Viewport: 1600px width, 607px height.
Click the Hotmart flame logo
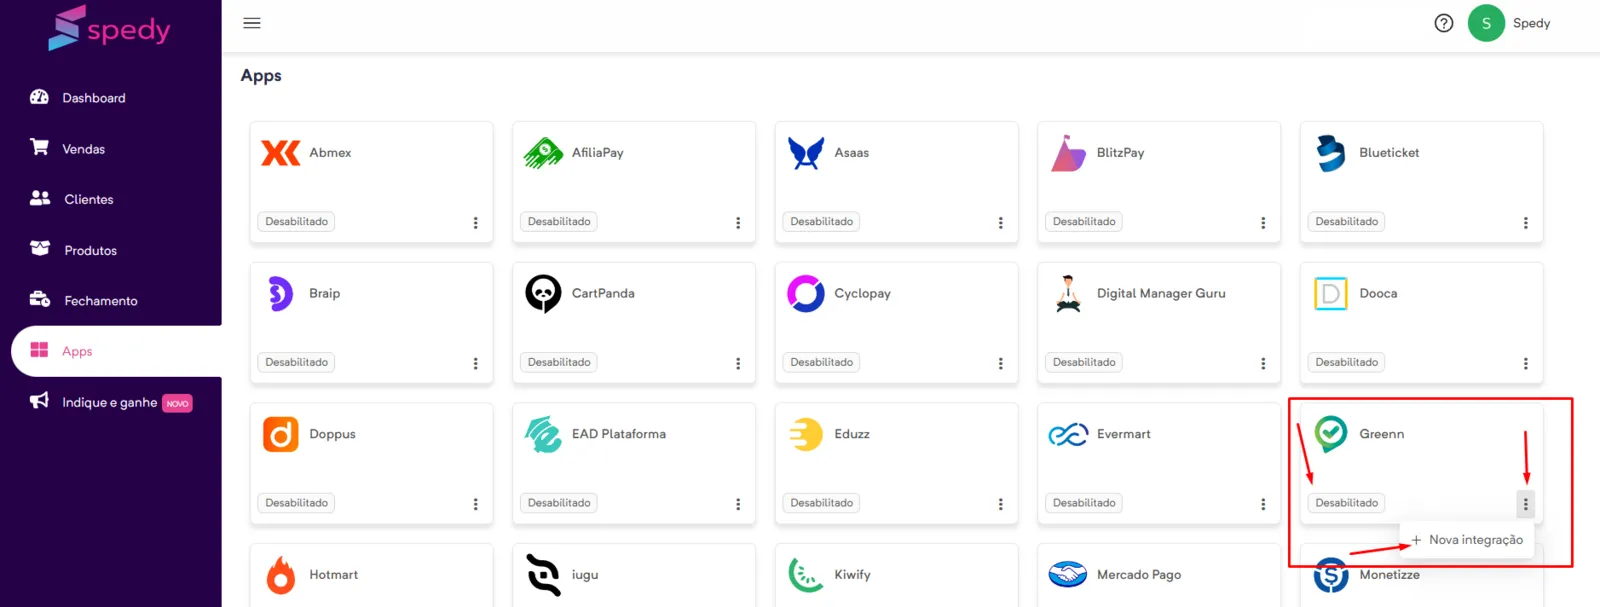(x=281, y=576)
